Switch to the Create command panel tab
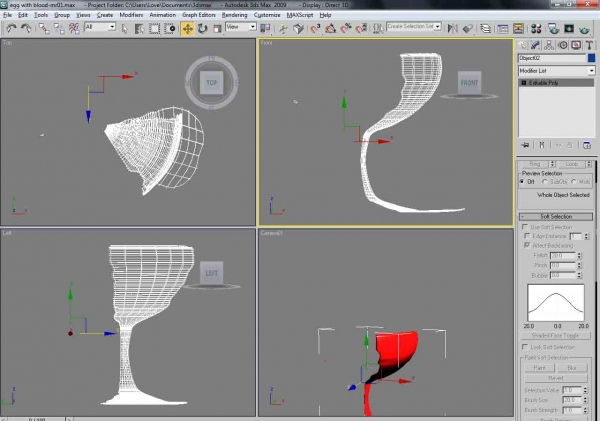 522,46
